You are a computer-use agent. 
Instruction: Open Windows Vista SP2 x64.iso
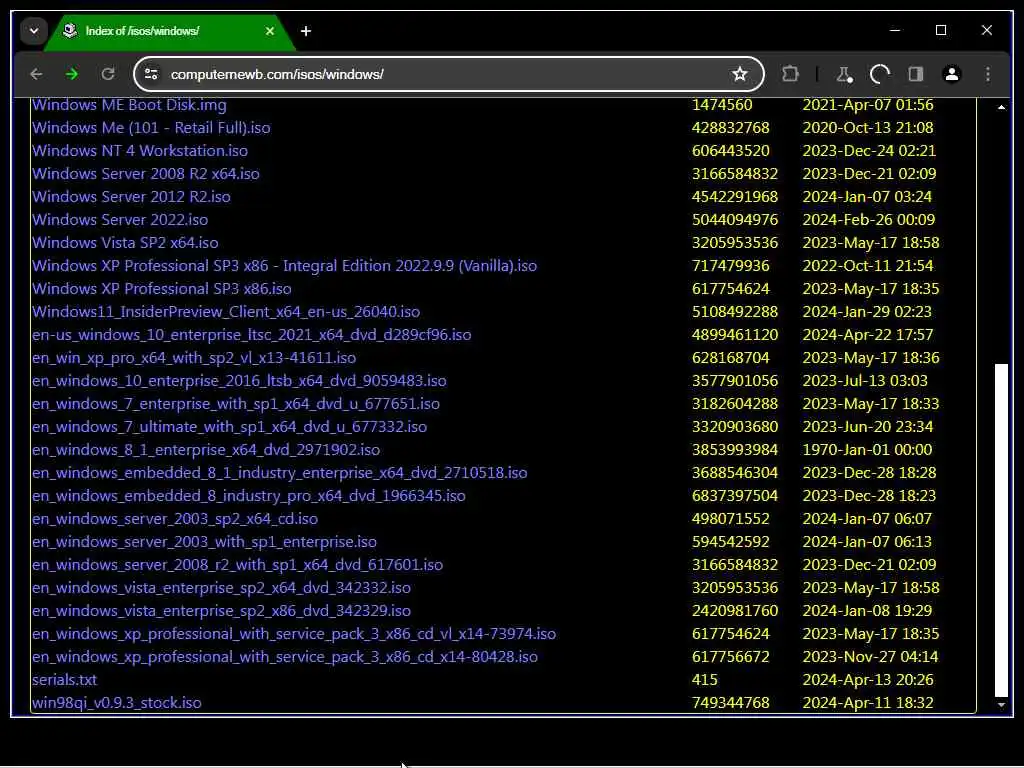pos(125,242)
